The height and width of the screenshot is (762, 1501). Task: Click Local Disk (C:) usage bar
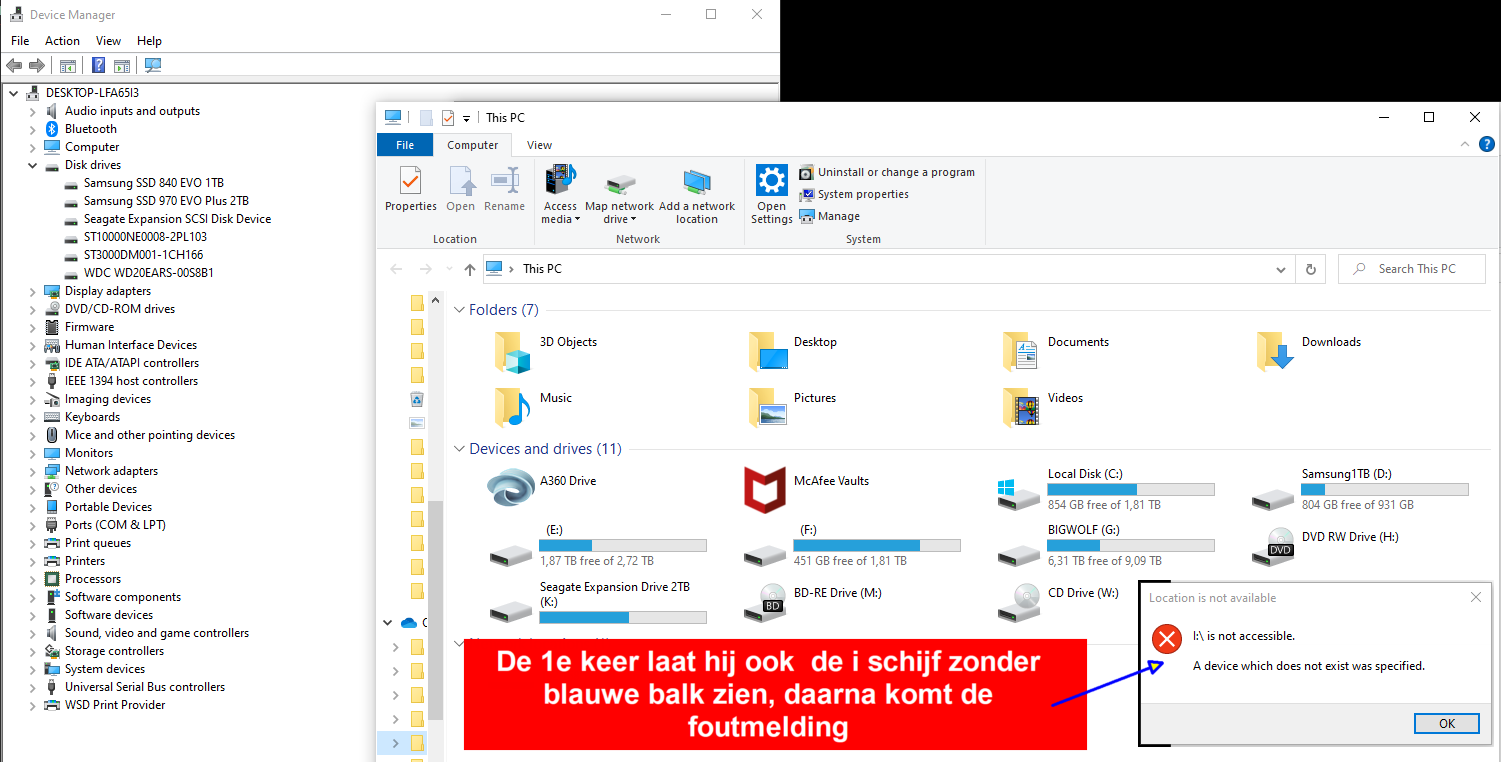[1131, 490]
